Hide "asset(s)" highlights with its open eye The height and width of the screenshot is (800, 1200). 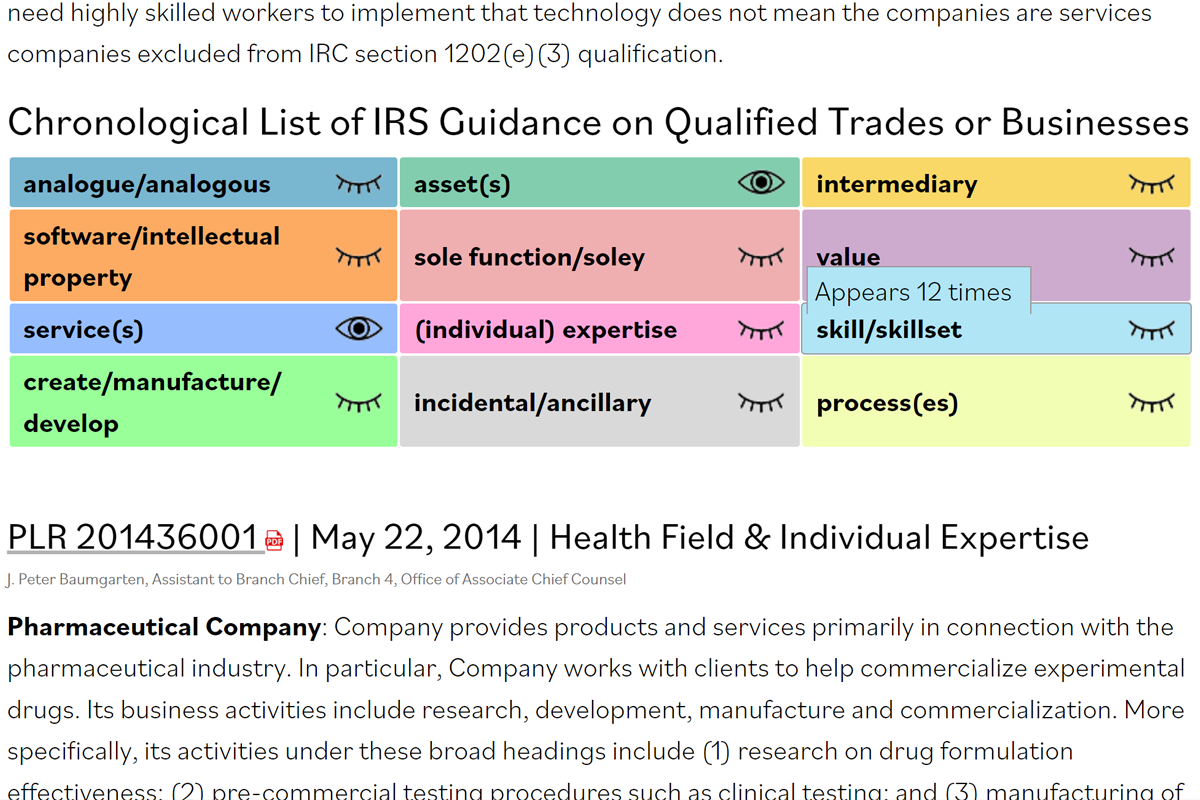(x=761, y=182)
